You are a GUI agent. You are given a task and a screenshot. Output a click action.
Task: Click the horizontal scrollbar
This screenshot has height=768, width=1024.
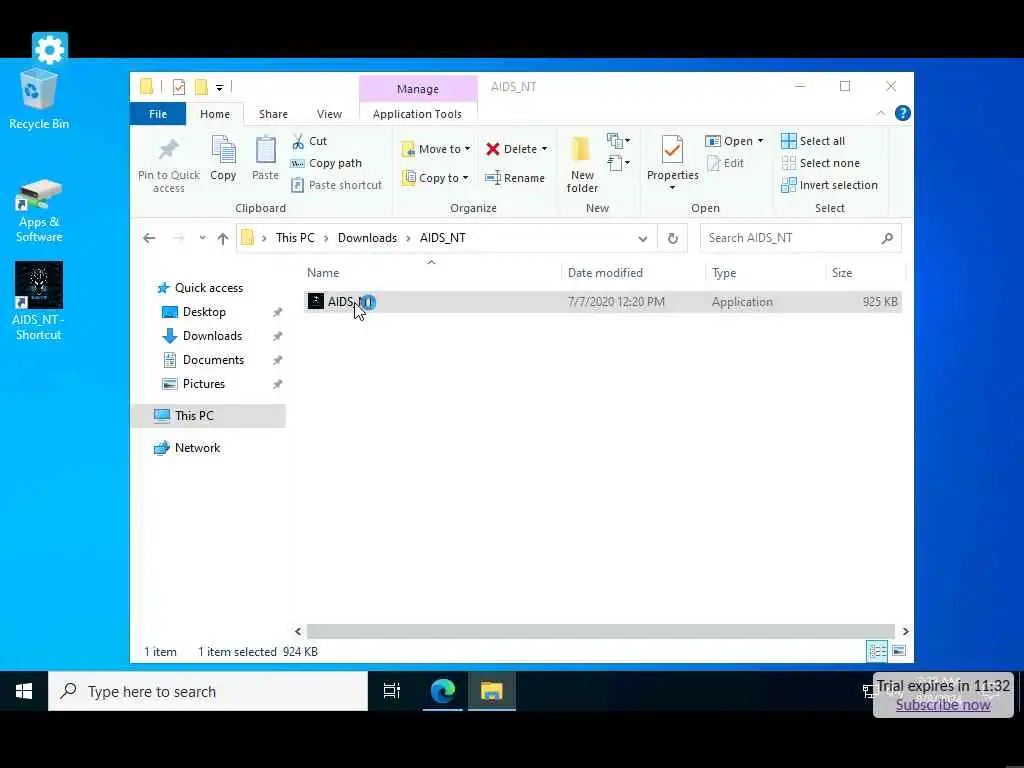tap(601, 632)
